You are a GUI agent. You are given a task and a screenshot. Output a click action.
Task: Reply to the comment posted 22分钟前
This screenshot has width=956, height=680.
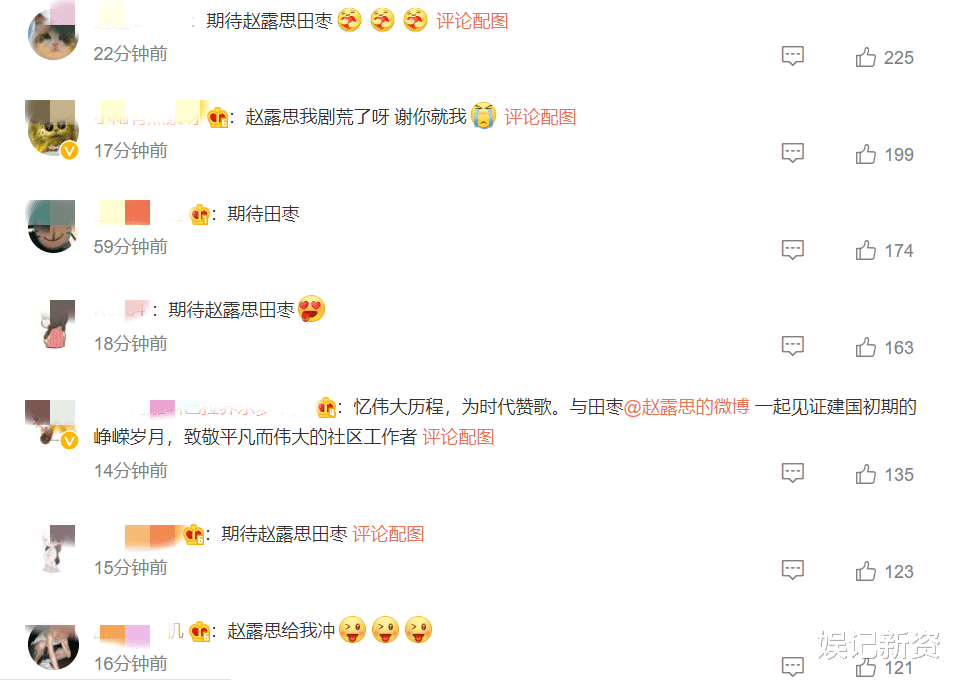click(793, 56)
